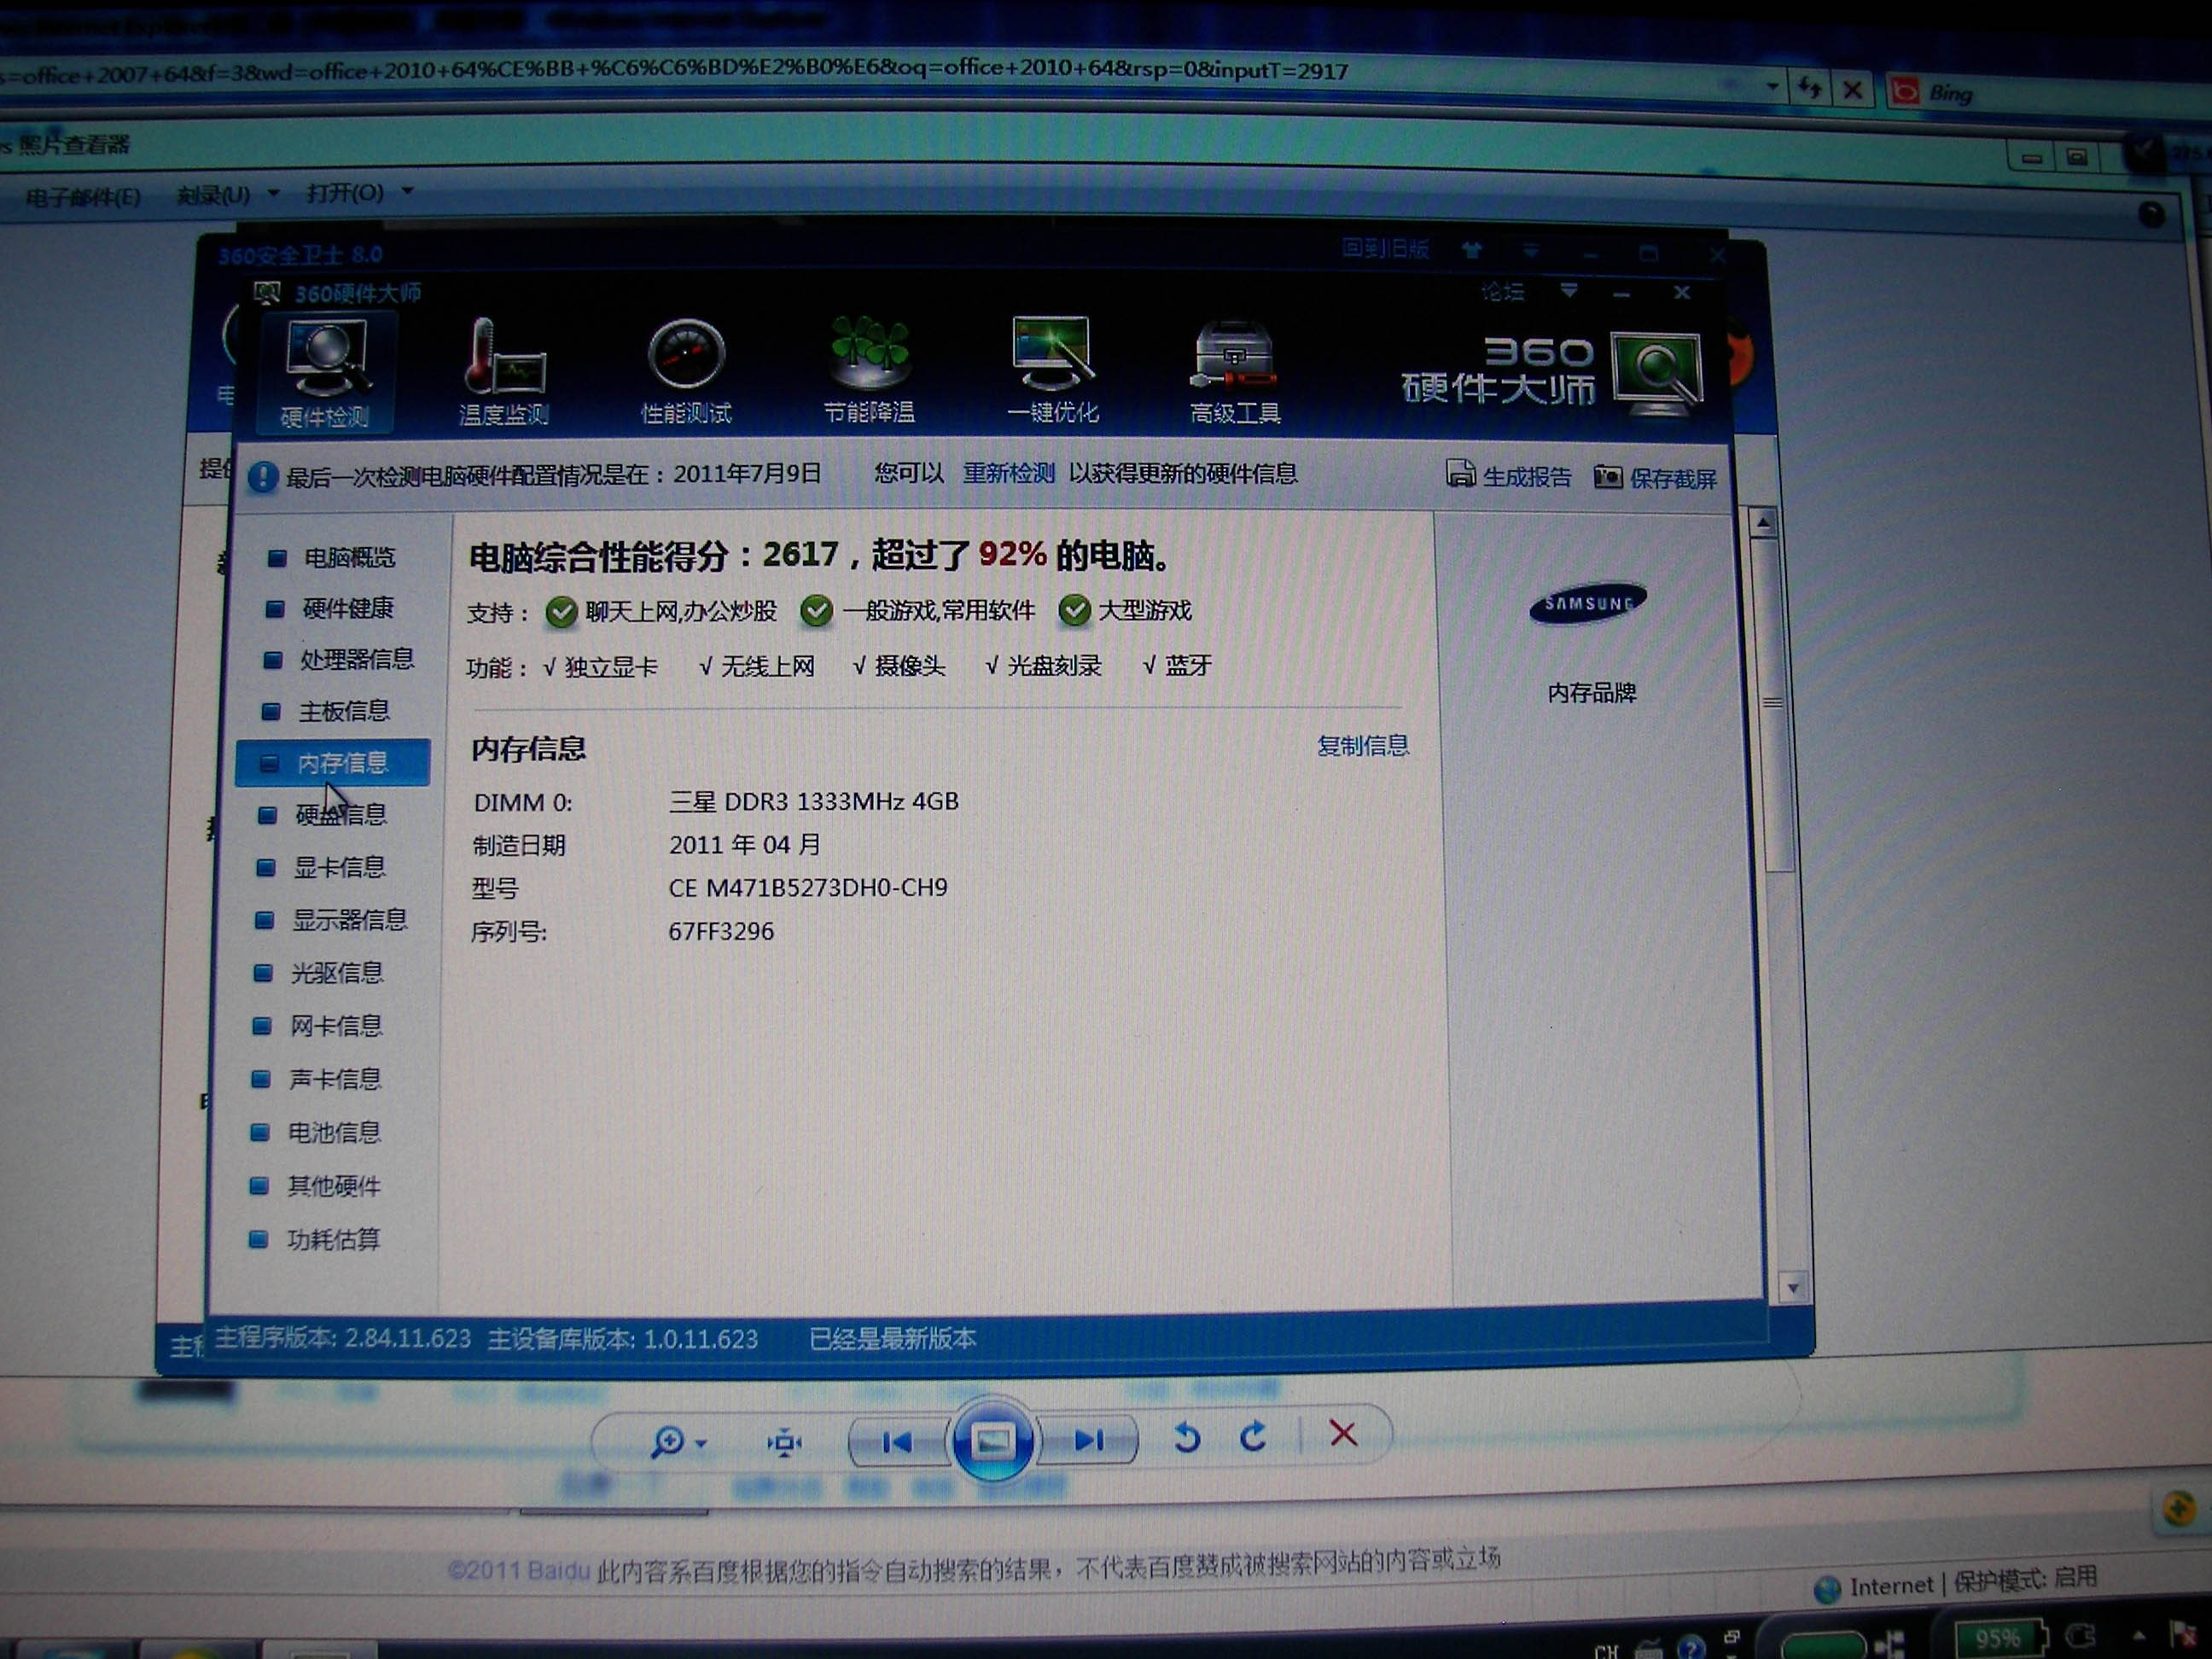Show hidden tray icons arrow
The image size is (2212, 1659).
(x=2138, y=1635)
